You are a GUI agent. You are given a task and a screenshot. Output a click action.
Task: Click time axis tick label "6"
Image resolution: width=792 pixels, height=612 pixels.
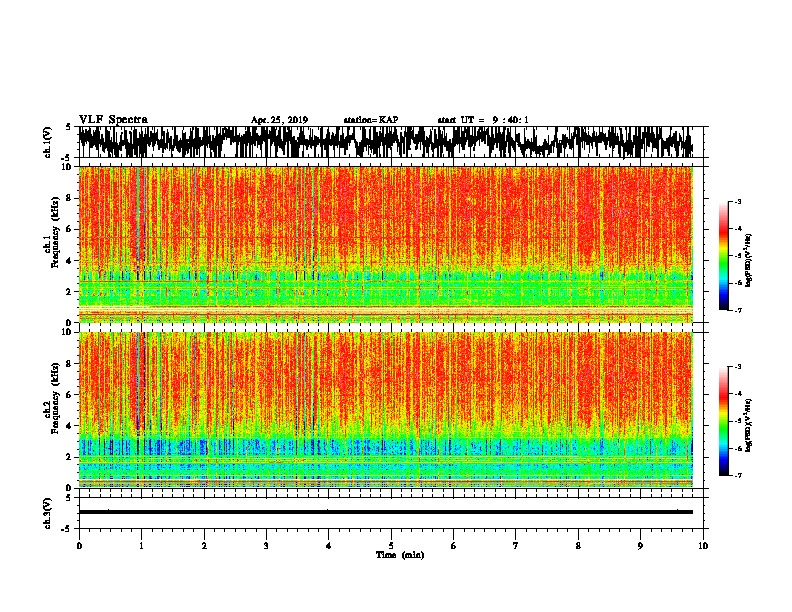coord(454,546)
